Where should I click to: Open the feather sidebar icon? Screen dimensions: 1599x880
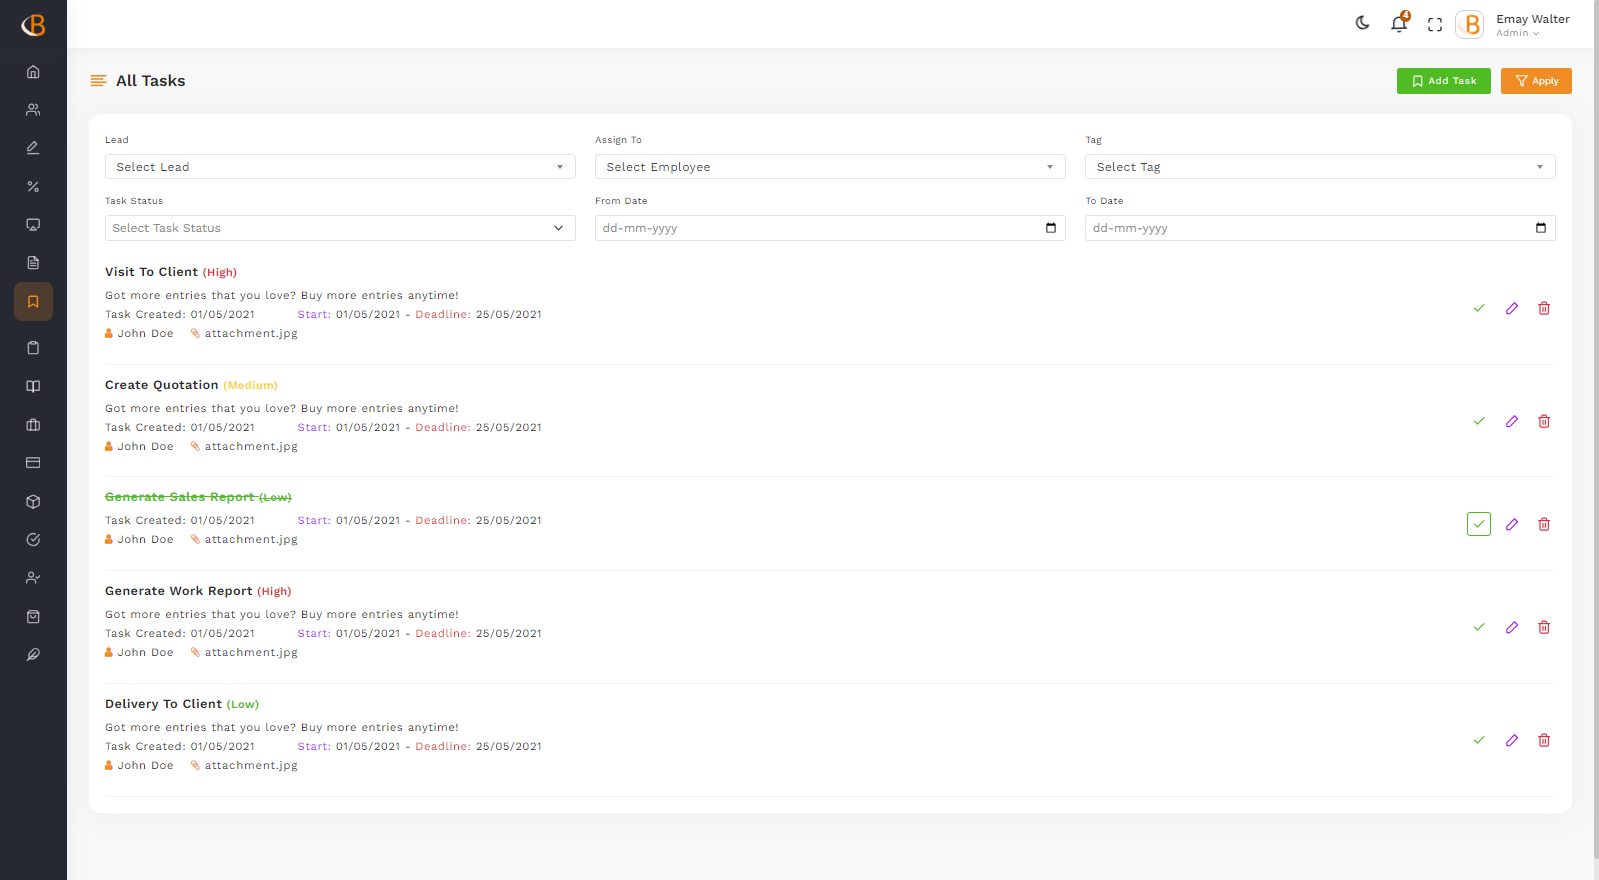tap(33, 655)
